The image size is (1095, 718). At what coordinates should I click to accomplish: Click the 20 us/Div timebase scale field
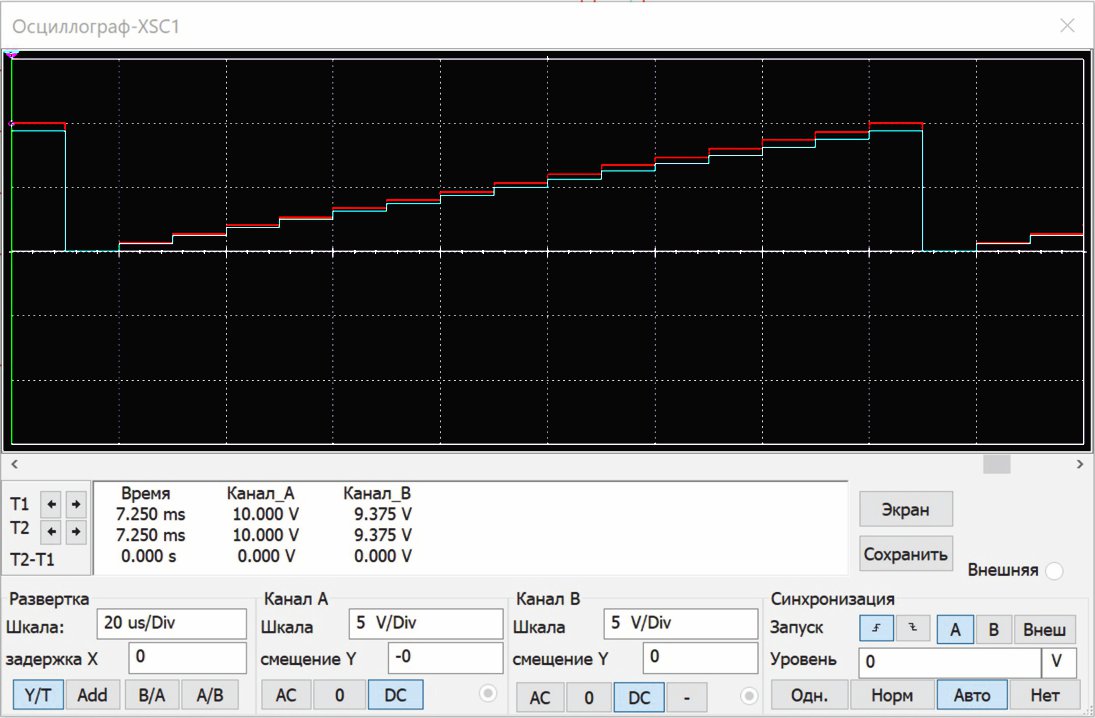point(172,624)
